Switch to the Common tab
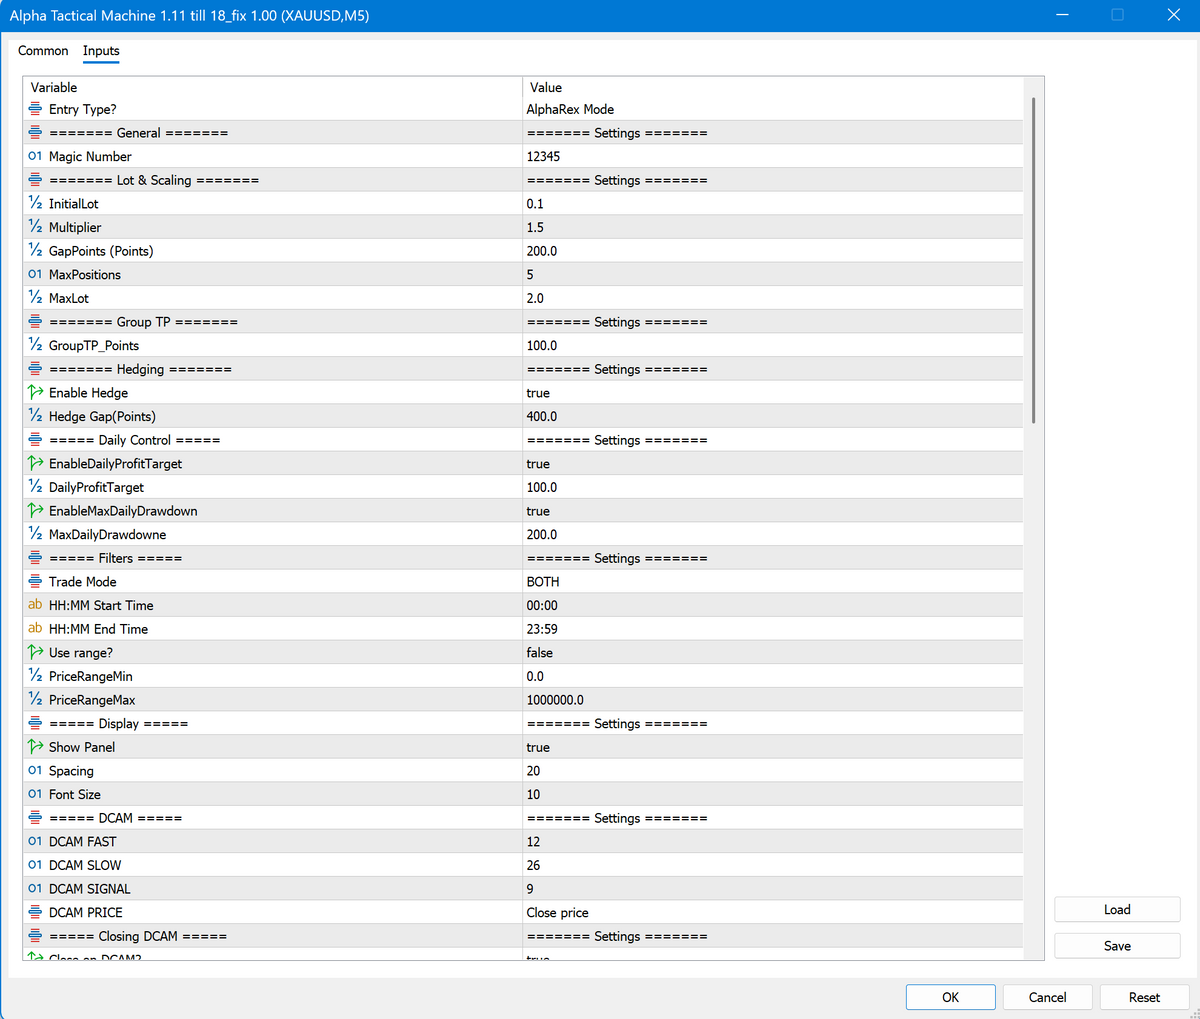 point(43,51)
